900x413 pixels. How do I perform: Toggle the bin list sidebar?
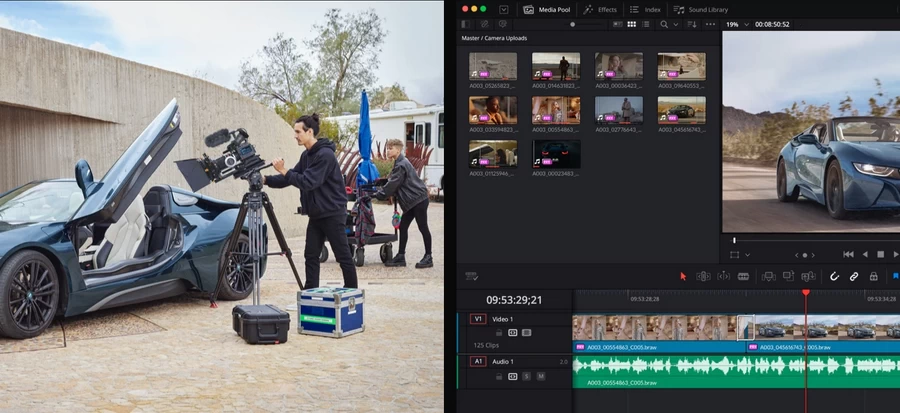tap(465, 24)
